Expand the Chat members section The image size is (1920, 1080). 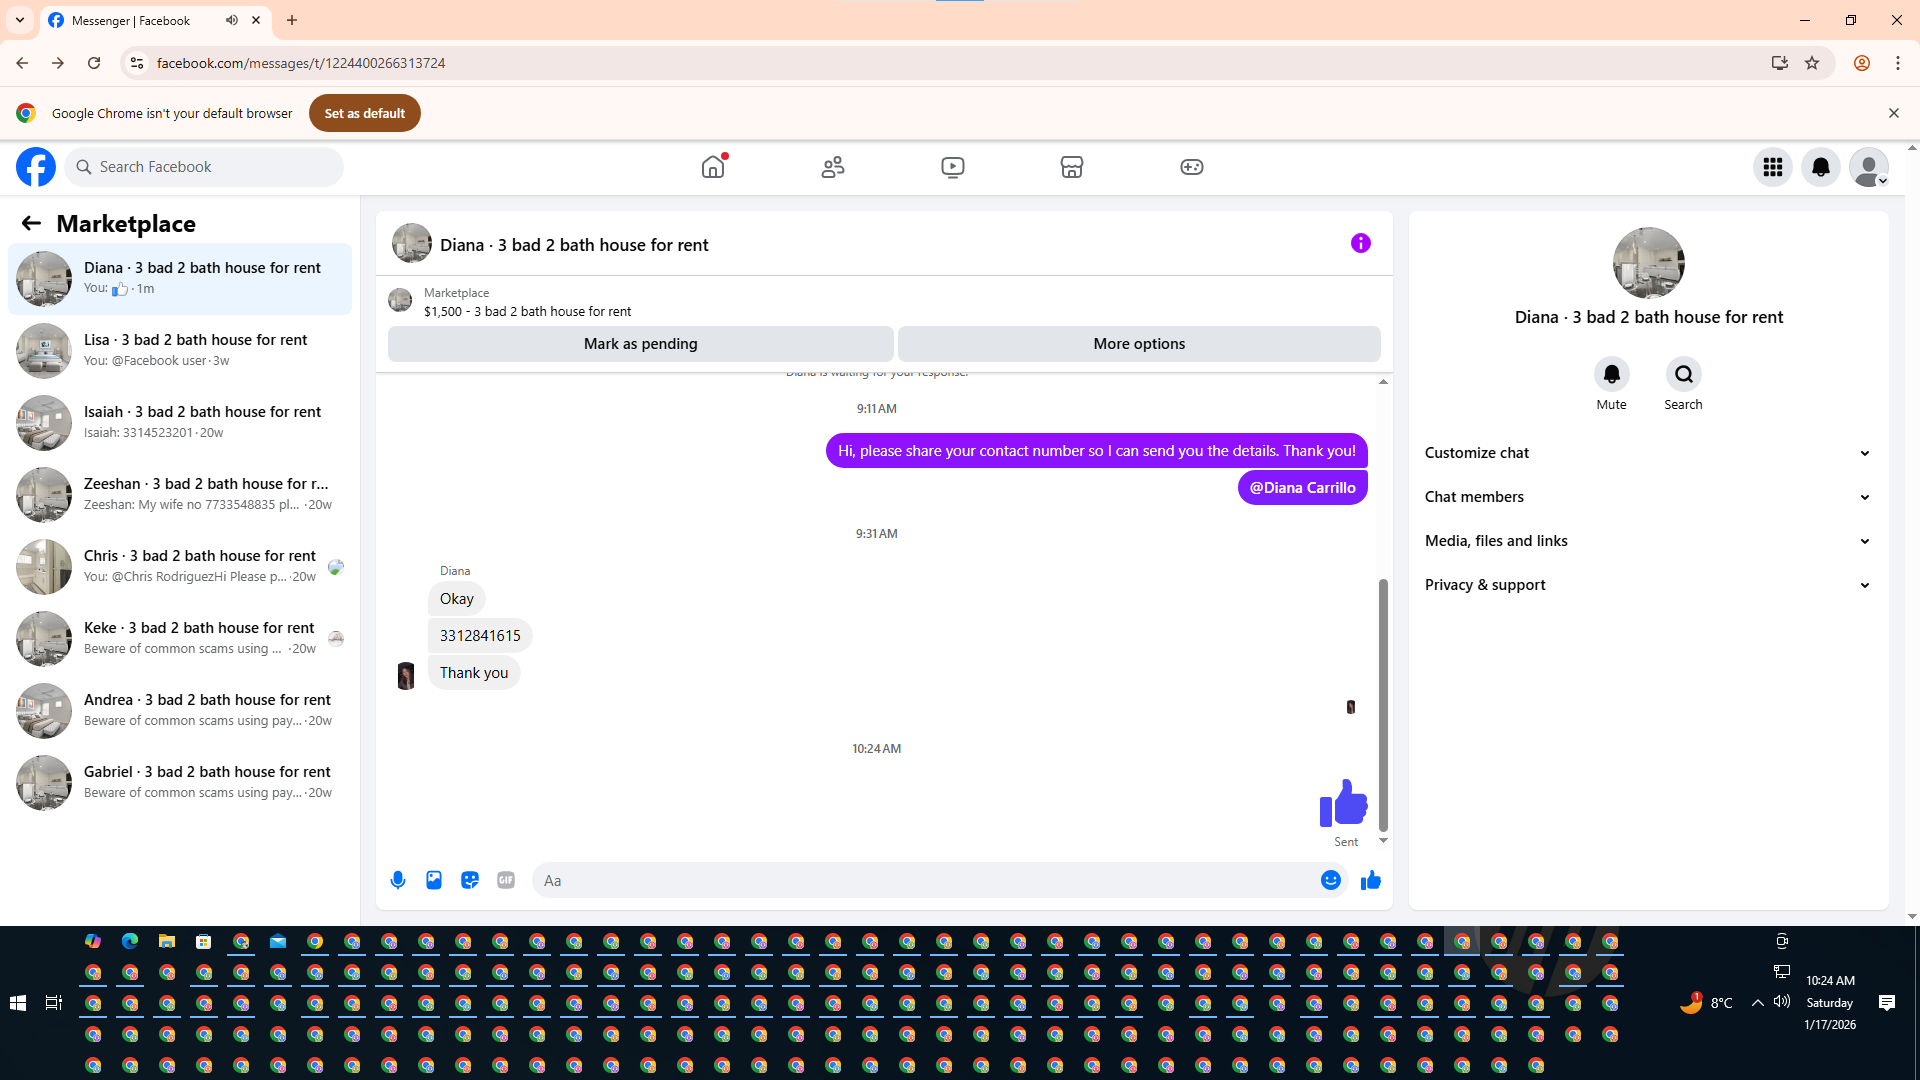click(1648, 497)
